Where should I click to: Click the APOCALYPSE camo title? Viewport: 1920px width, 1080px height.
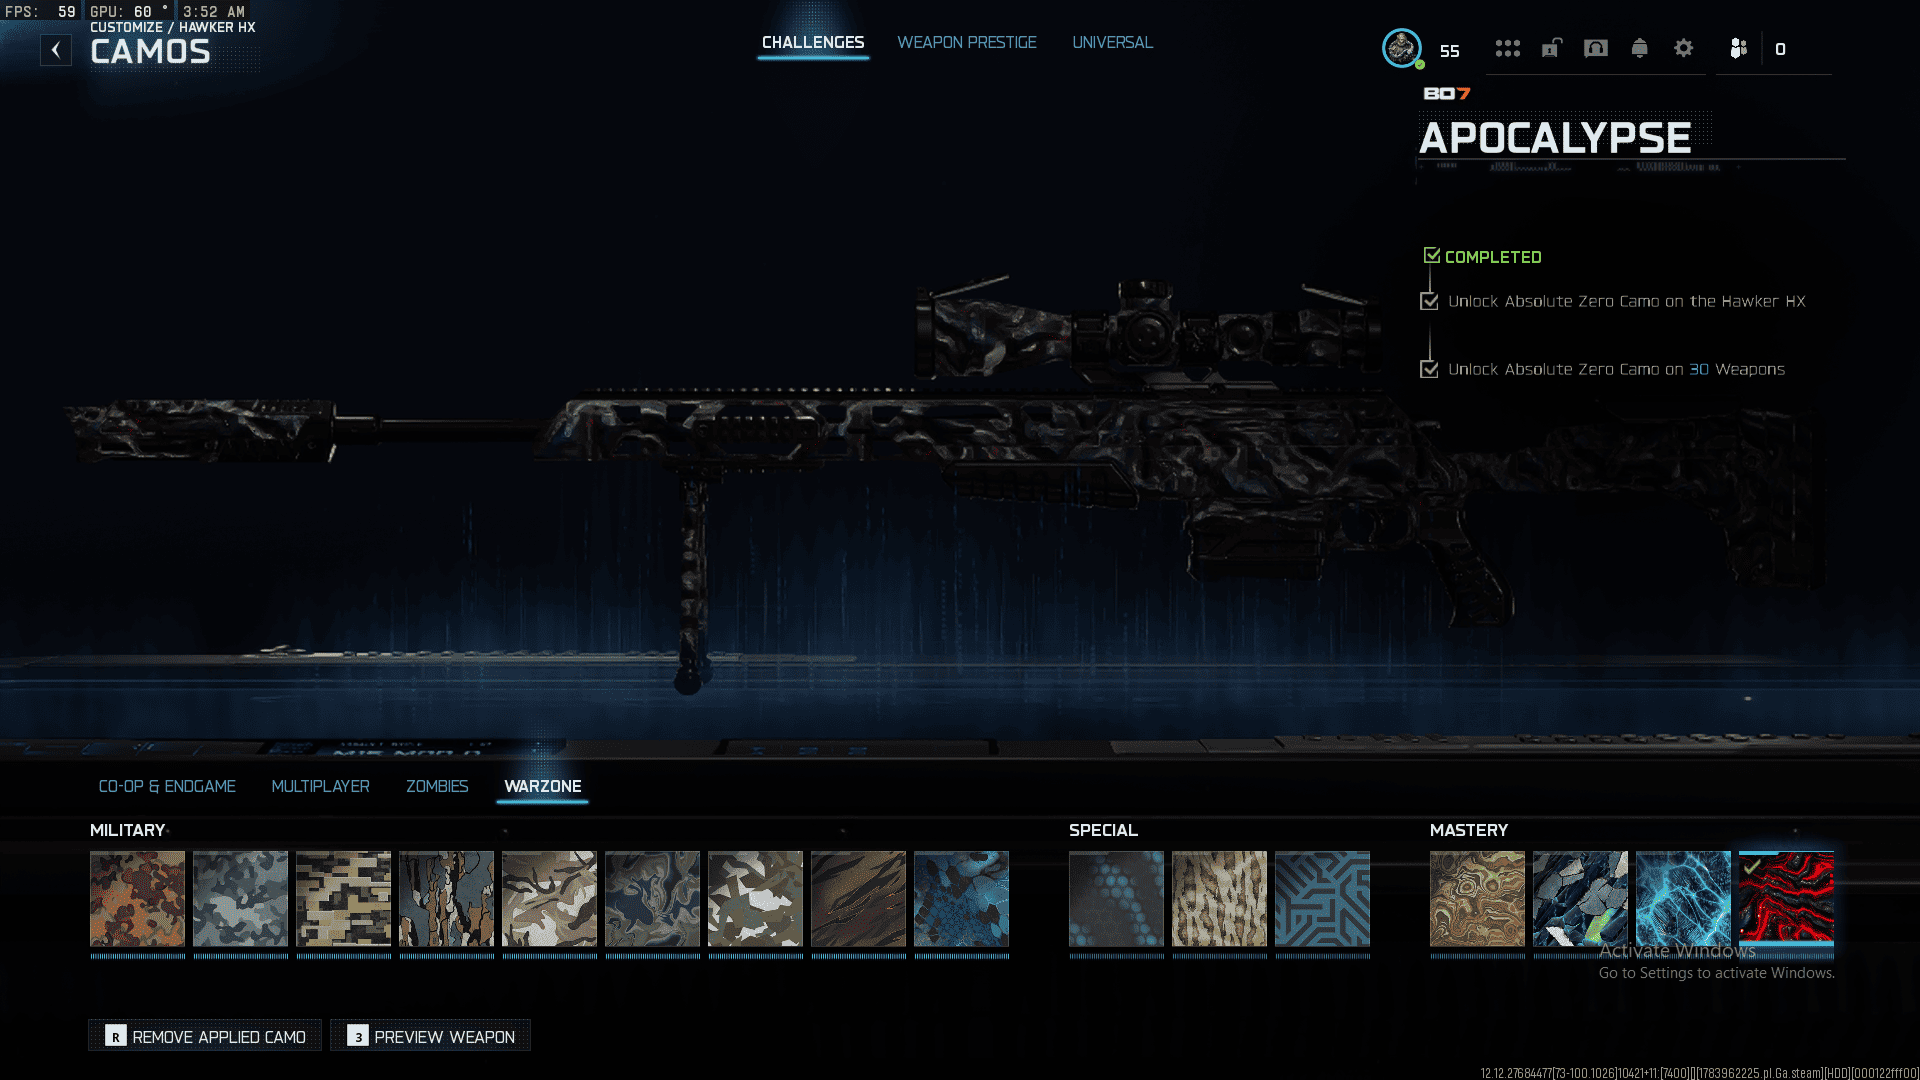[1556, 138]
